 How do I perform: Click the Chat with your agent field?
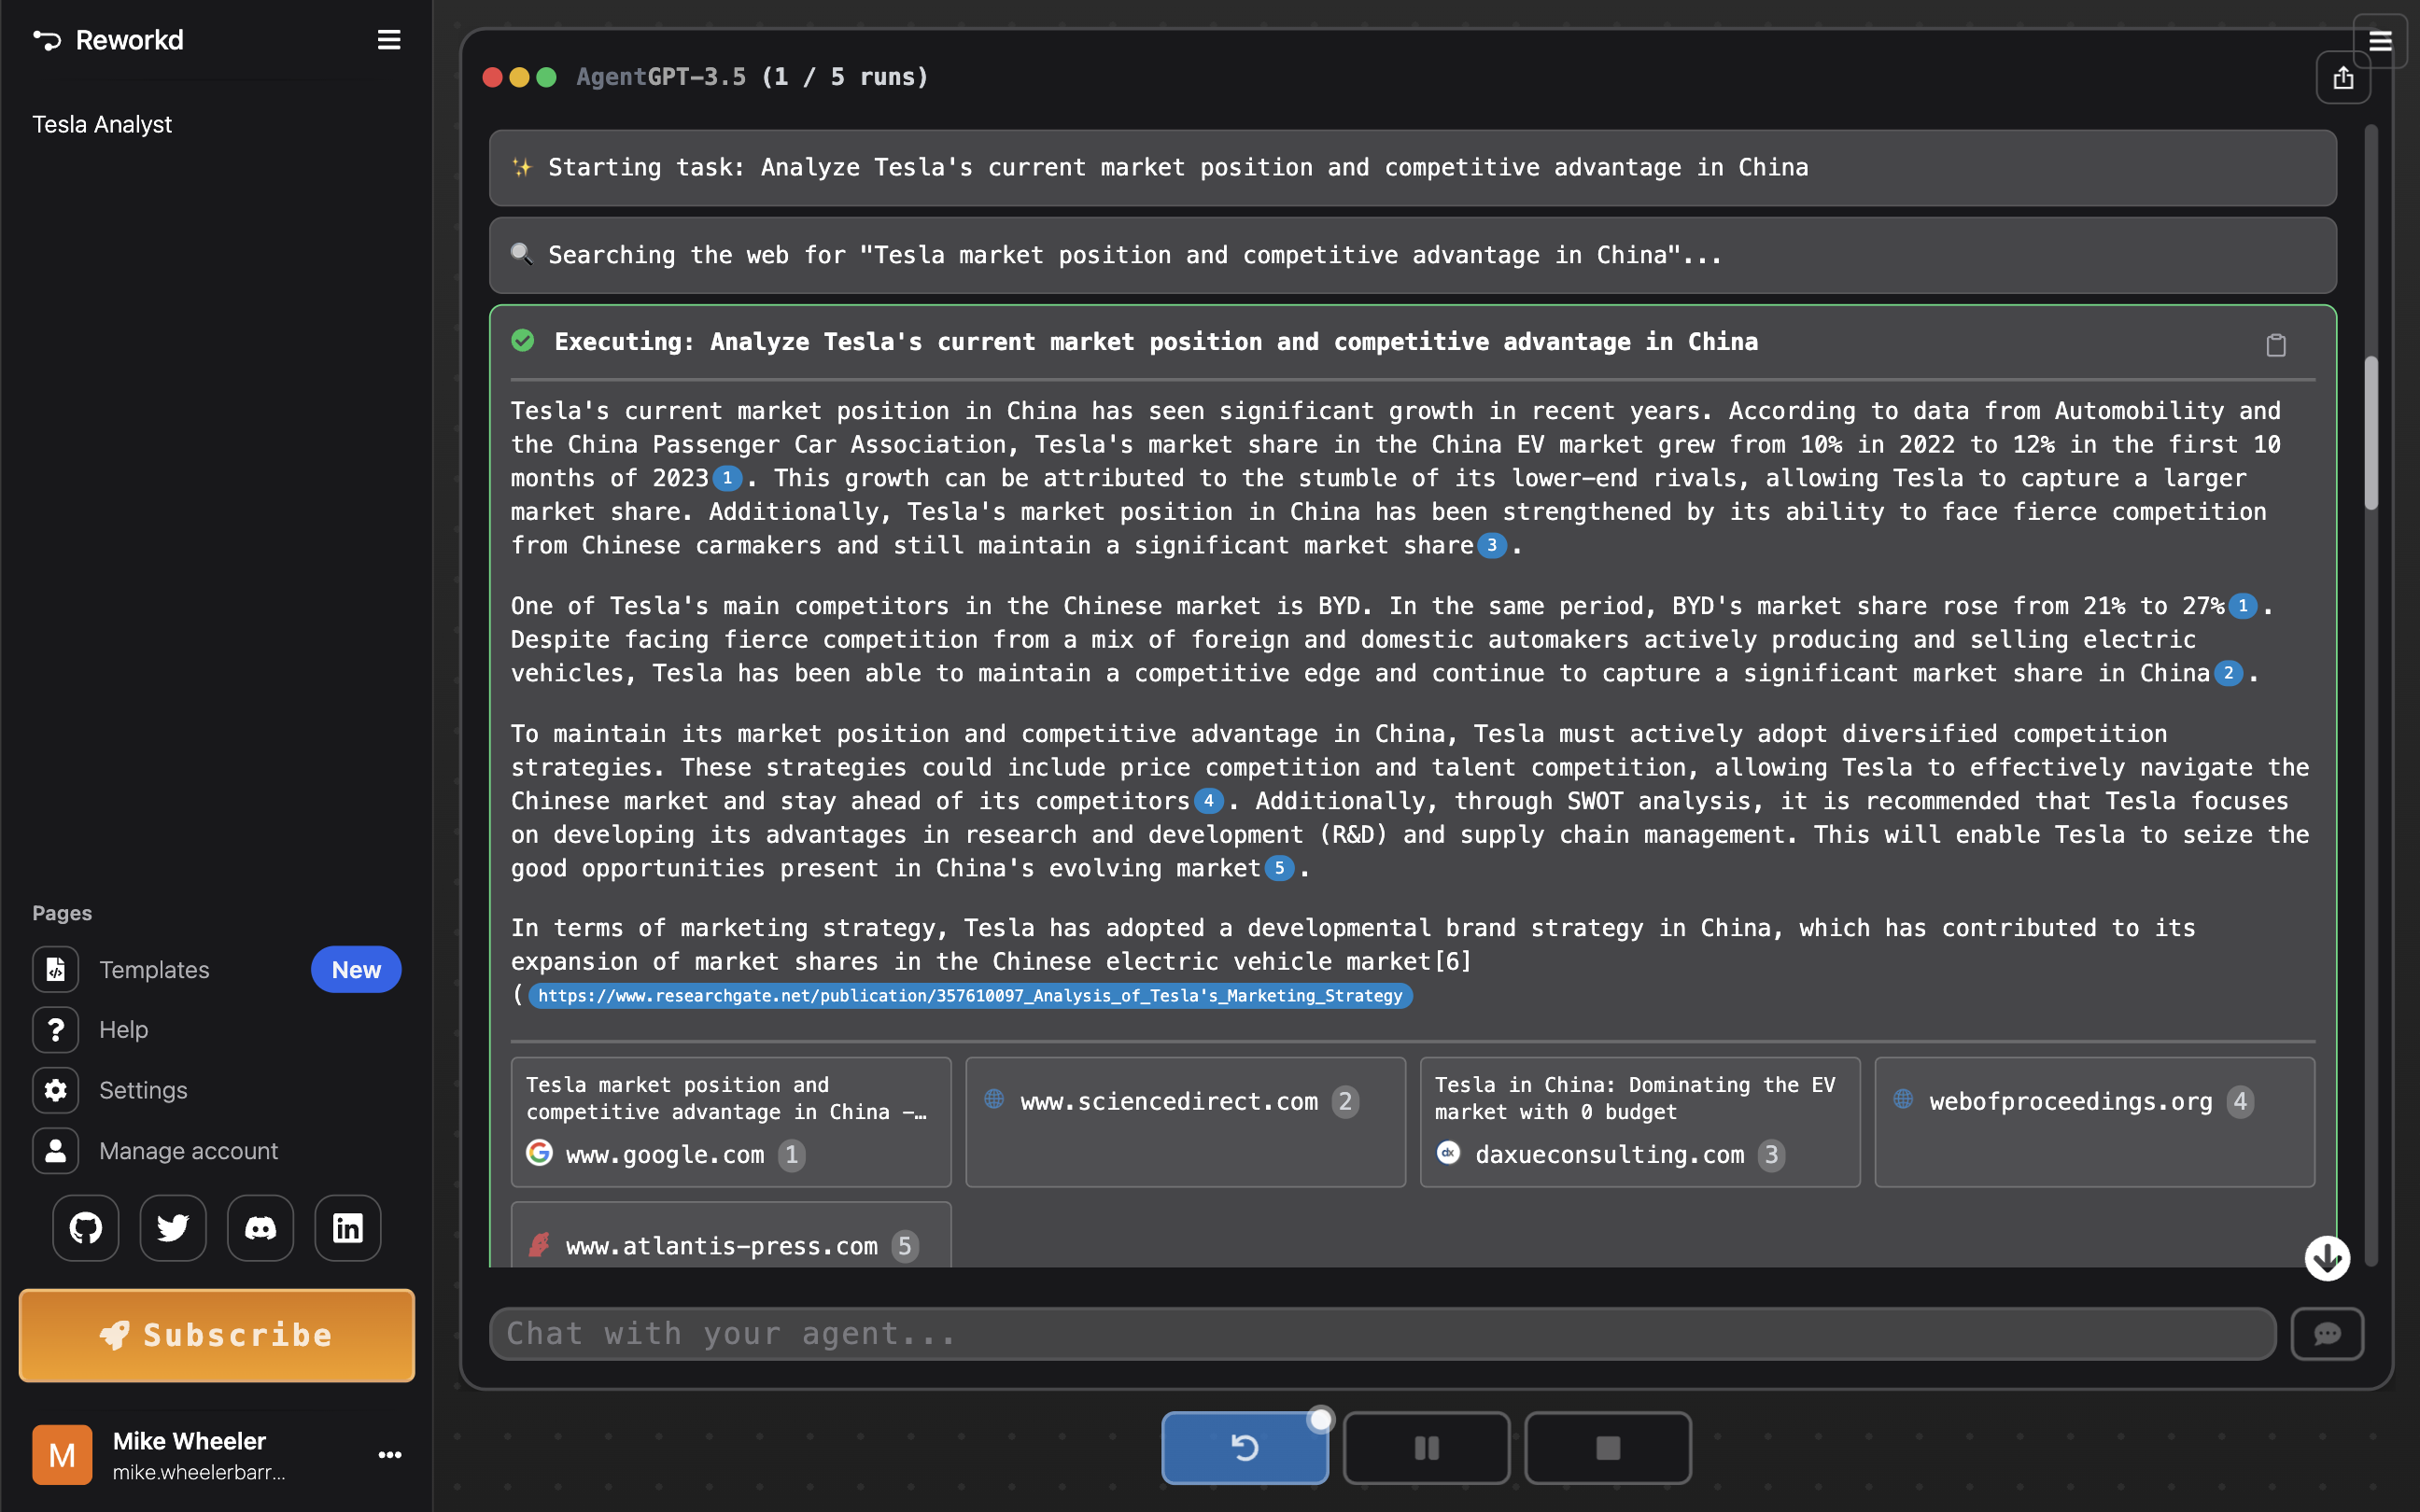click(x=1382, y=1334)
